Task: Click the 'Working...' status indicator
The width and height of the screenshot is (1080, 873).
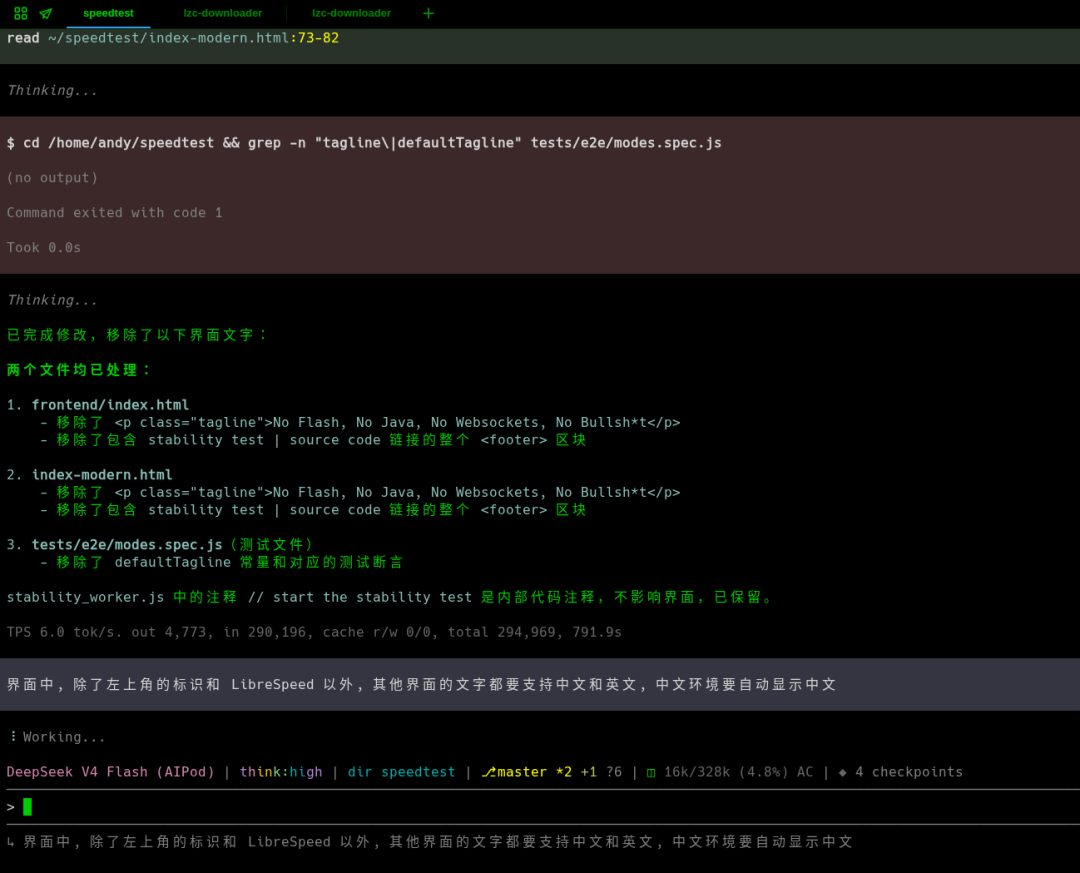Action: [x=57, y=737]
